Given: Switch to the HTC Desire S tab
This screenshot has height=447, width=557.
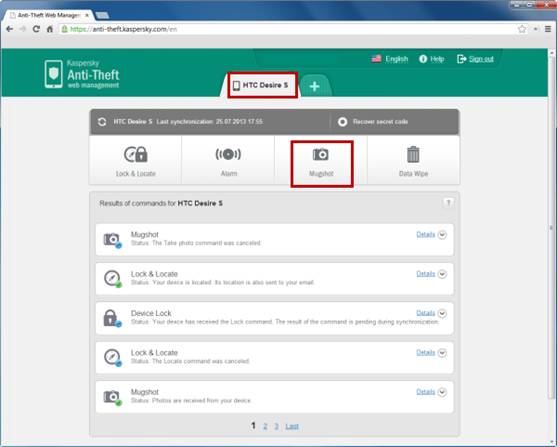Looking at the screenshot, I should point(263,85).
